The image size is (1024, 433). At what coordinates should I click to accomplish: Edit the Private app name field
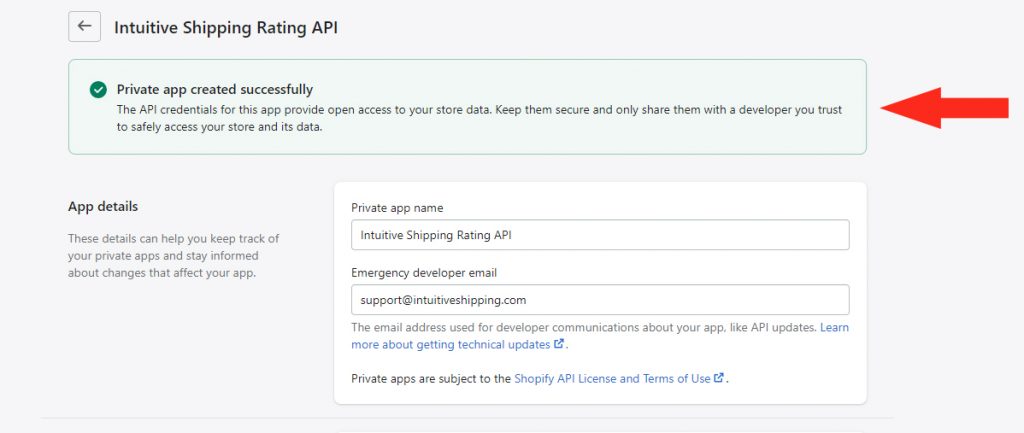pos(600,234)
